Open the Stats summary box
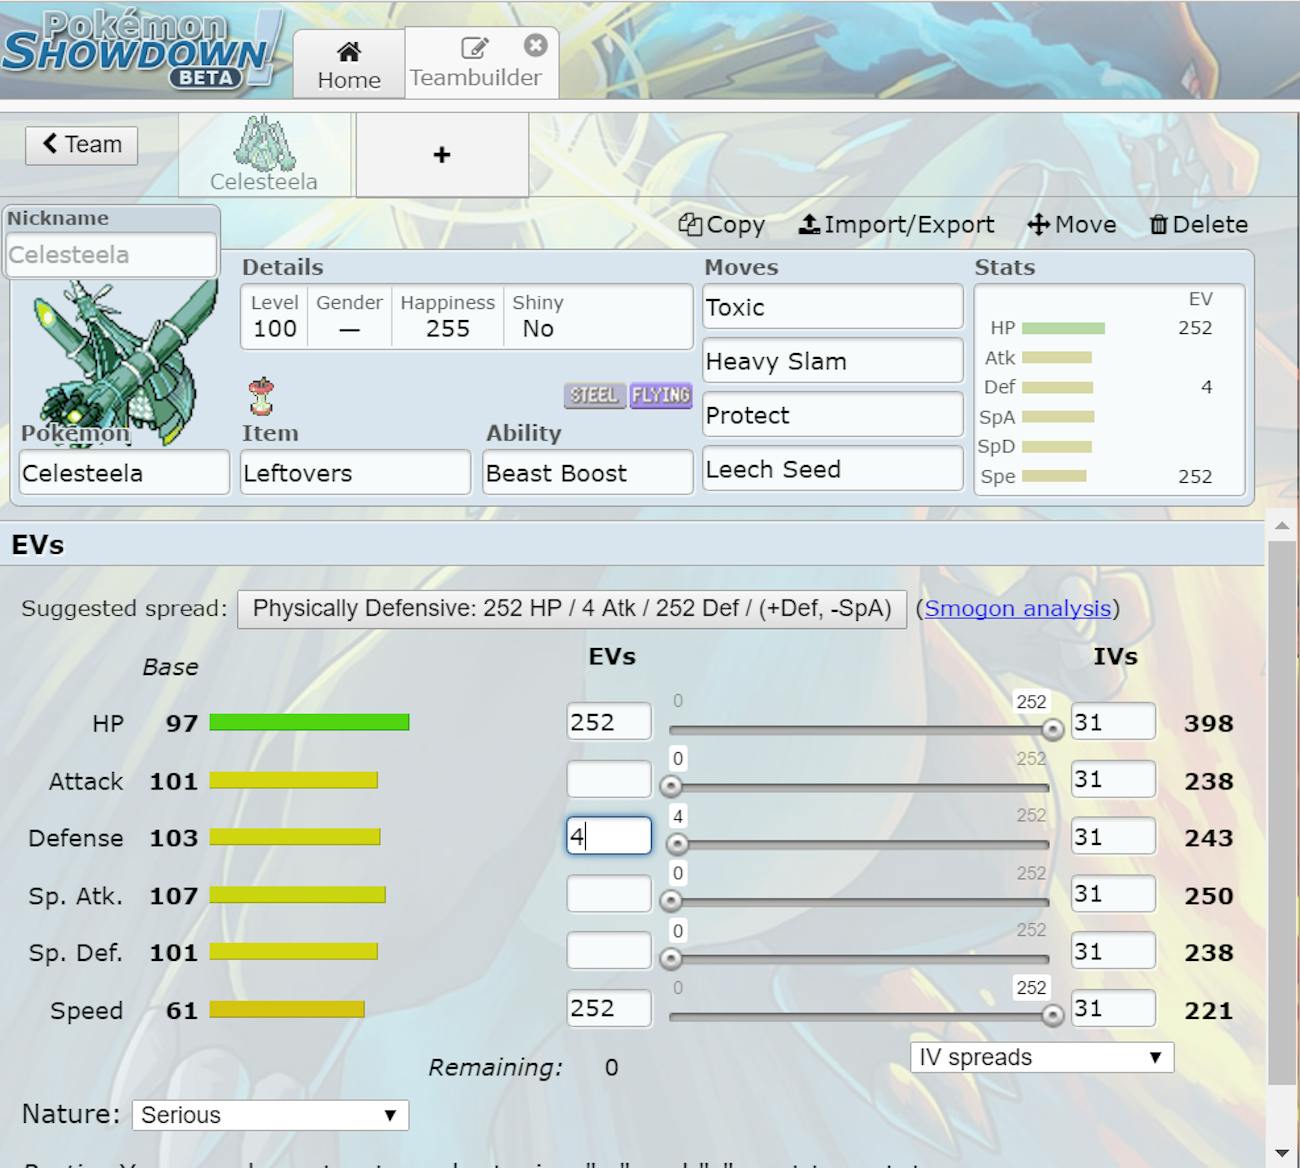 (1109, 390)
